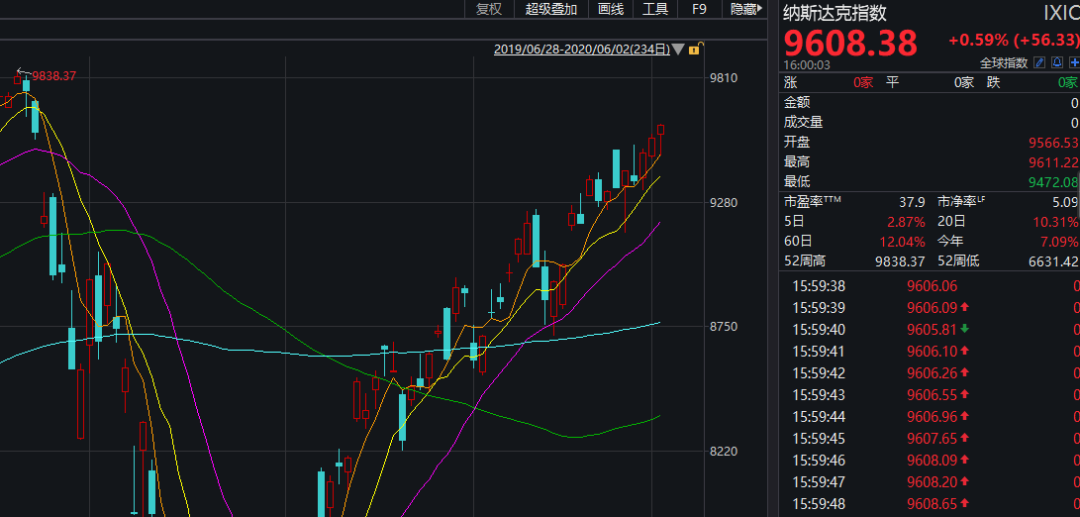Expand the 隐藏 panel arrow
1080x517 pixels.
[x=746, y=9]
